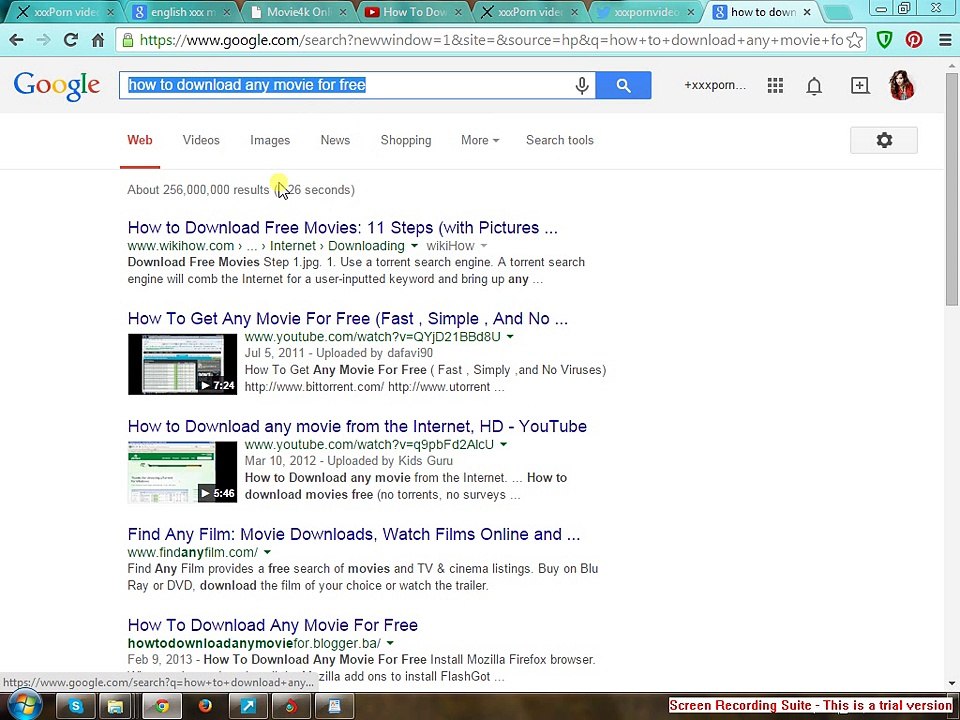Image resolution: width=960 pixels, height=720 pixels.
Task: Expand the More search categories dropdown
Action: [x=480, y=140]
